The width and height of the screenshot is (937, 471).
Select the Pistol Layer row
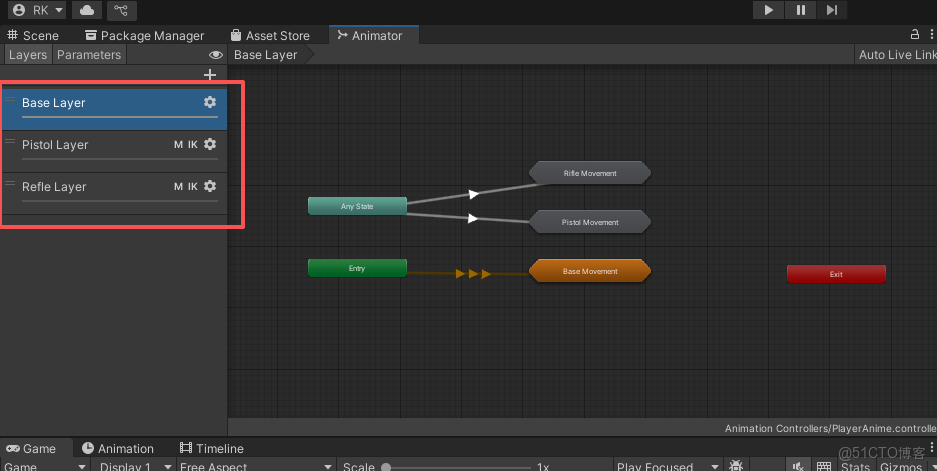114,152
